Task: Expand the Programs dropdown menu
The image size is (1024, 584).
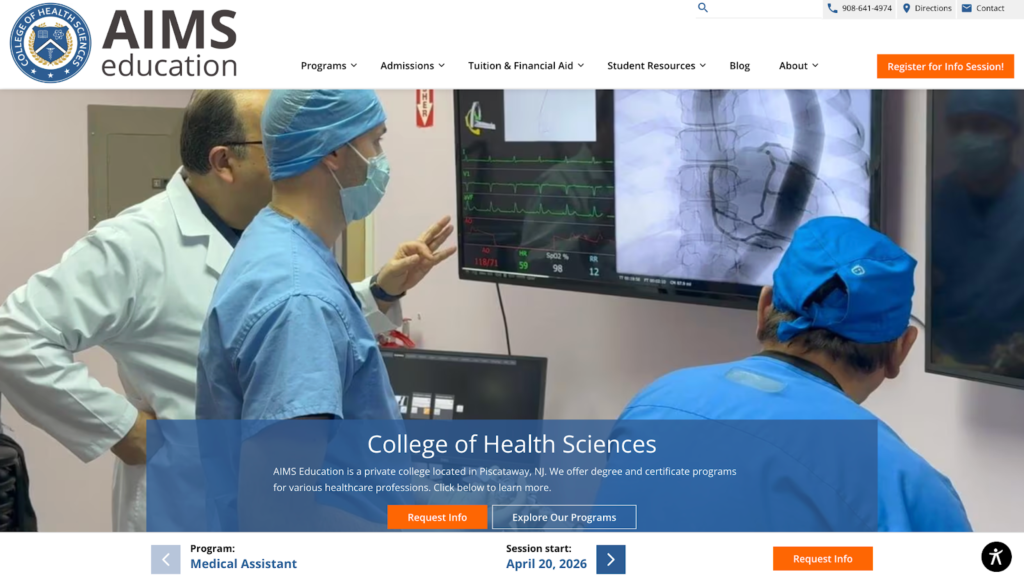Action: [328, 66]
